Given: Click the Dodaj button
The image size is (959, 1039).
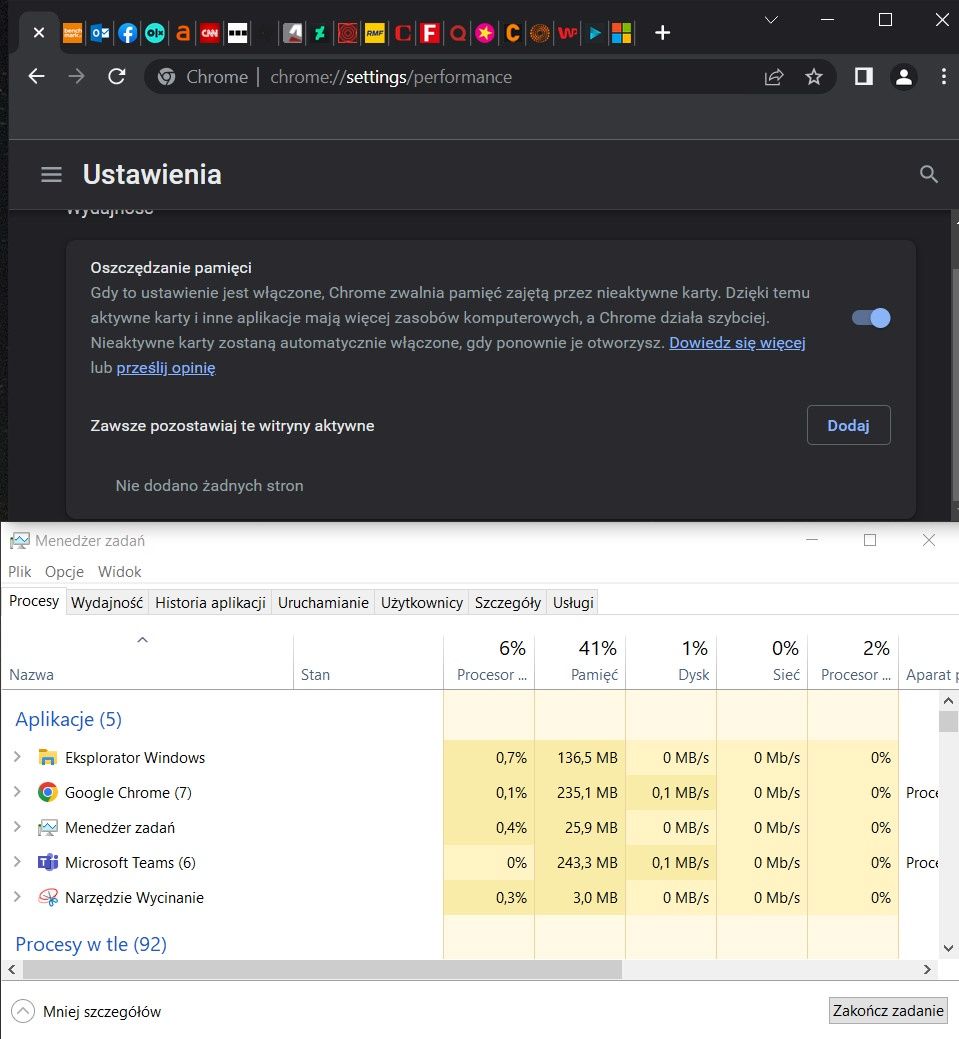Looking at the screenshot, I should [848, 425].
